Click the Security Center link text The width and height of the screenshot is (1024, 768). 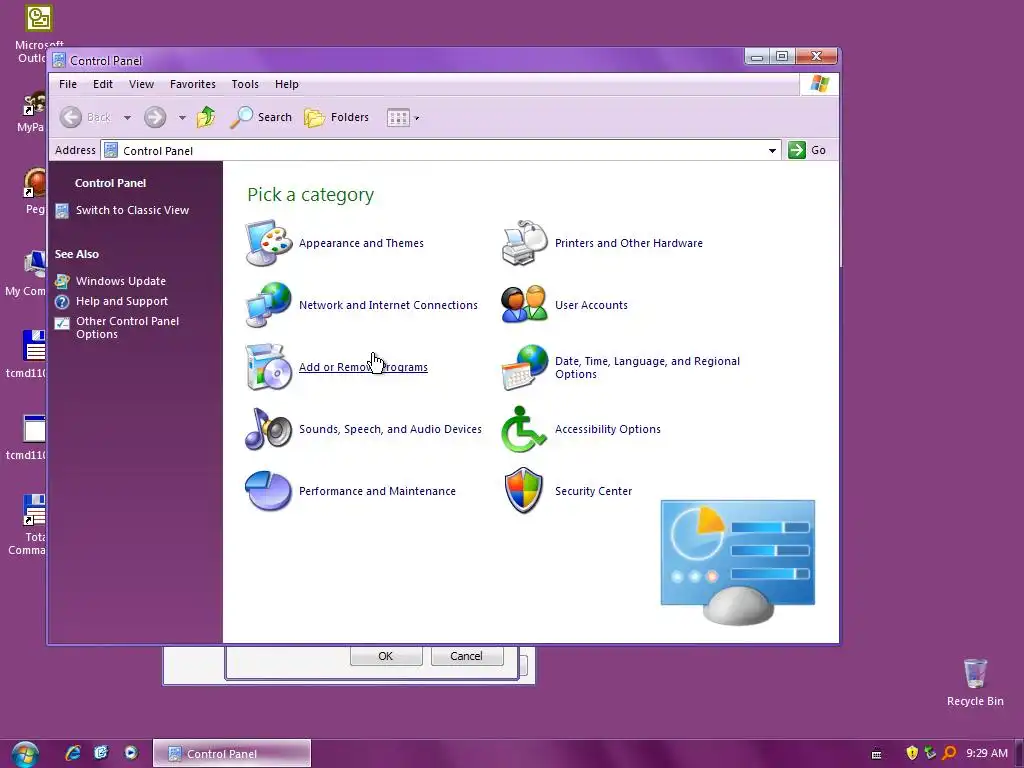click(x=593, y=491)
